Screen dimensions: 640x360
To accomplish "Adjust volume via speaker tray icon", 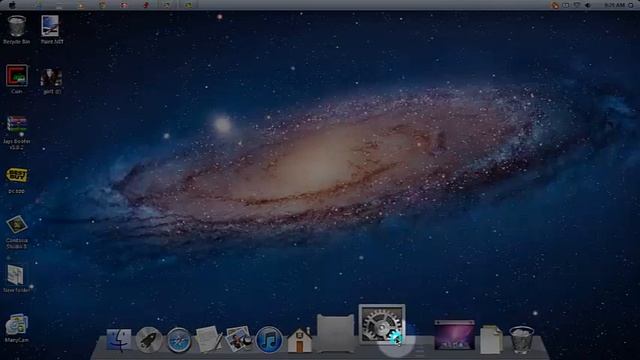I will pyautogui.click(x=588, y=5).
